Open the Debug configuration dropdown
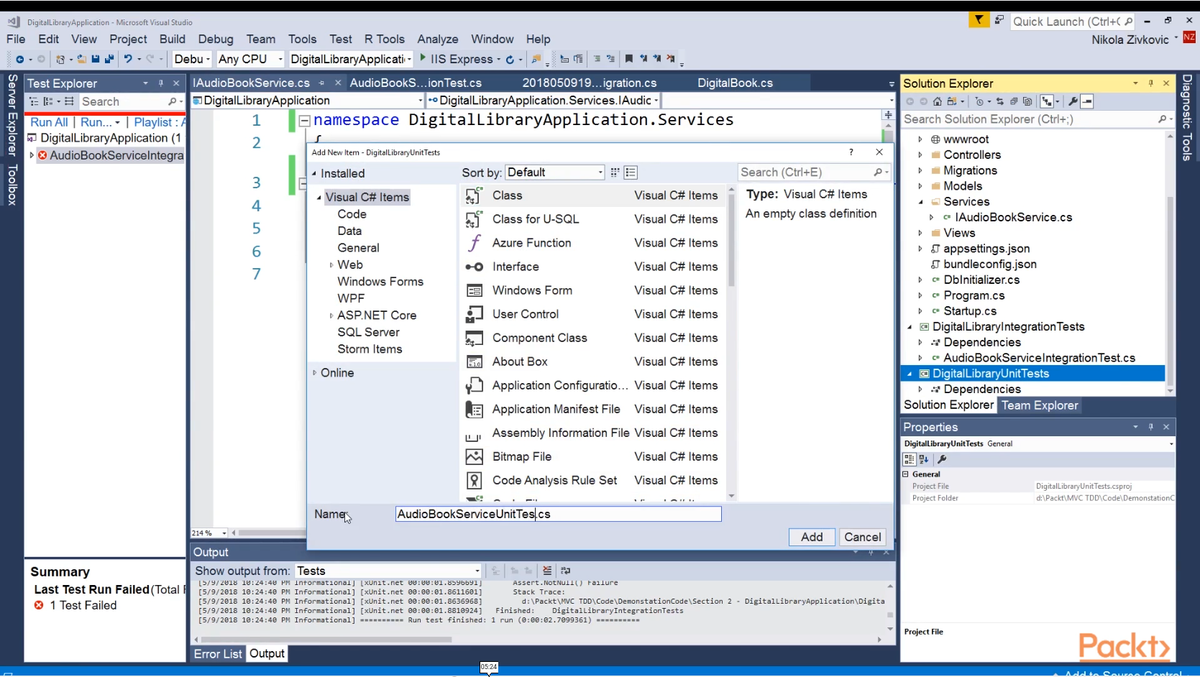 pyautogui.click(x=192, y=59)
